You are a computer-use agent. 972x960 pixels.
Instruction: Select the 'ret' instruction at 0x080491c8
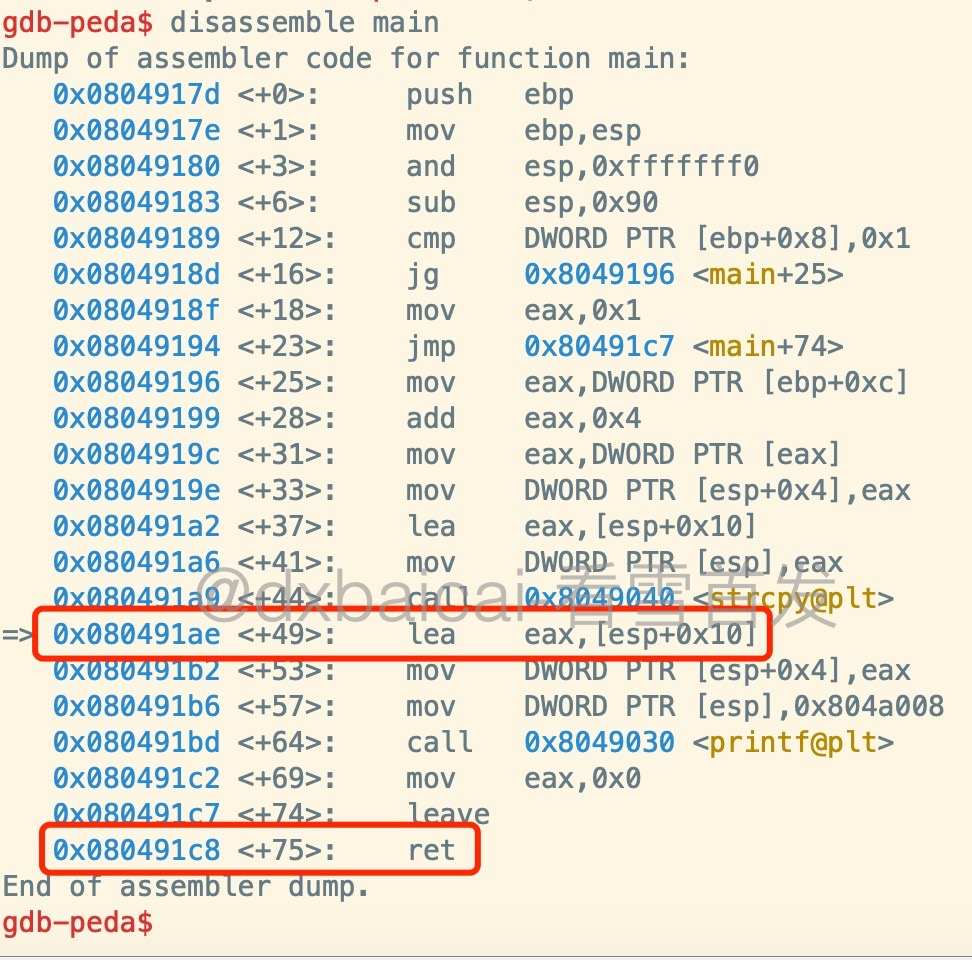point(431,849)
